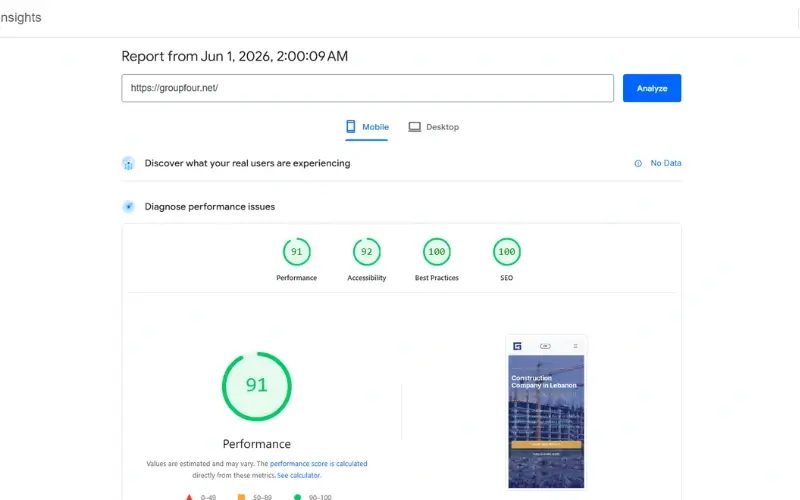Click the Diagnose performance issues heading

click(x=210, y=207)
